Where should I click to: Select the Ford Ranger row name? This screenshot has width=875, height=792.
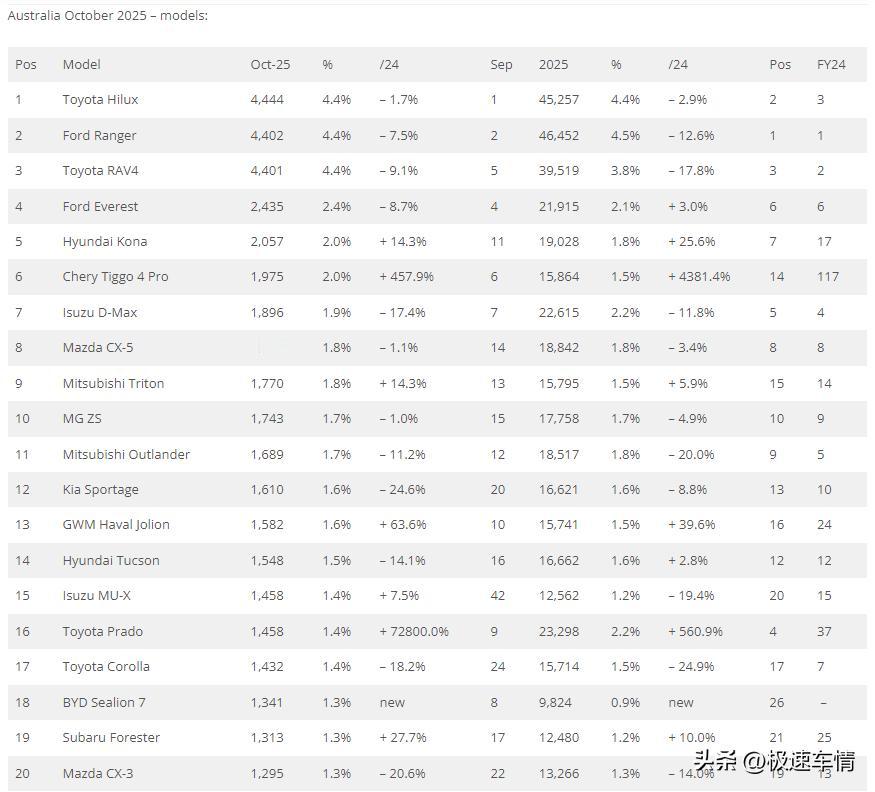[99, 135]
